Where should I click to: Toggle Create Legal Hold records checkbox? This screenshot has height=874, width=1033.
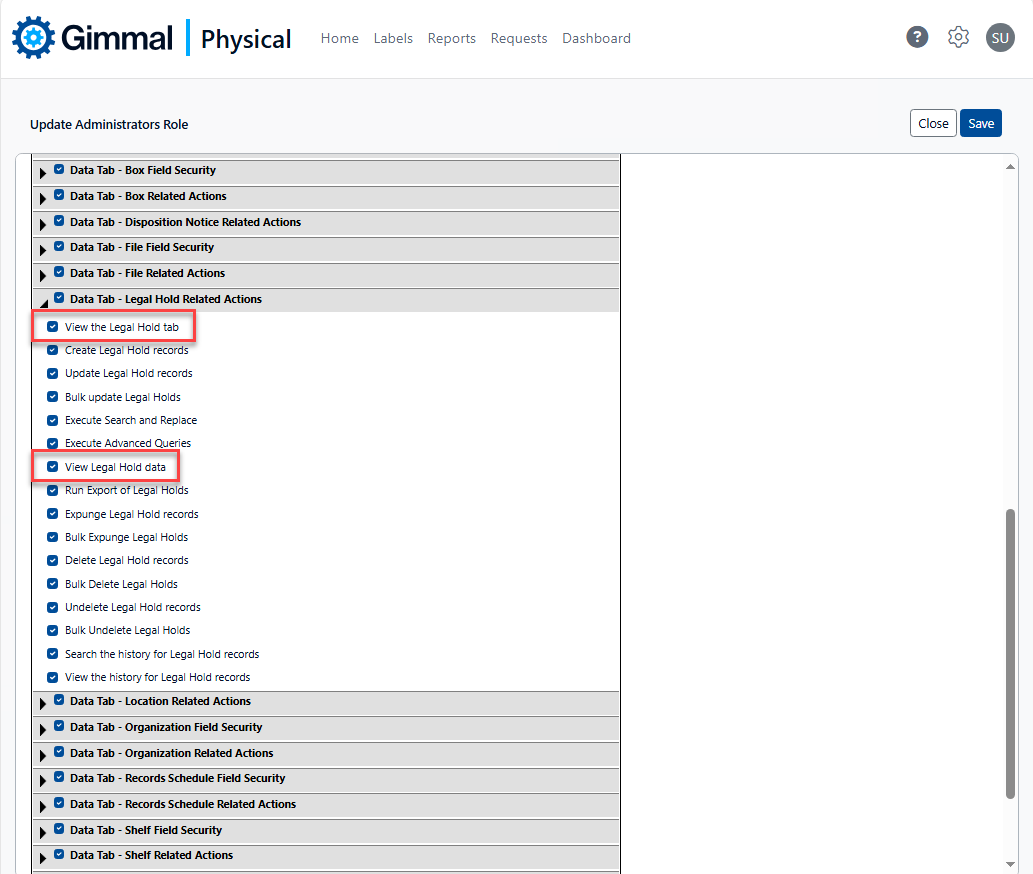coord(53,350)
